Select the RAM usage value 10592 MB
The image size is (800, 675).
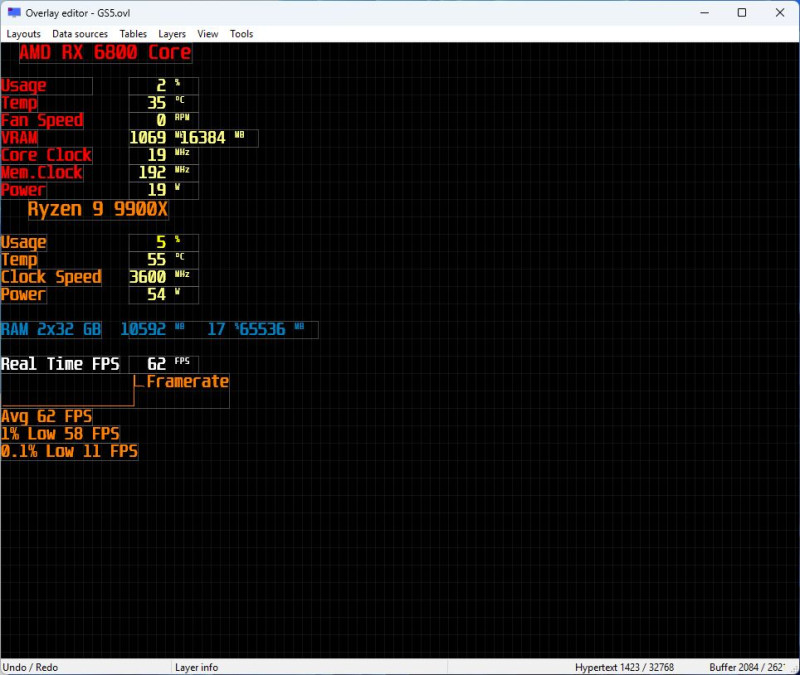(x=152, y=330)
